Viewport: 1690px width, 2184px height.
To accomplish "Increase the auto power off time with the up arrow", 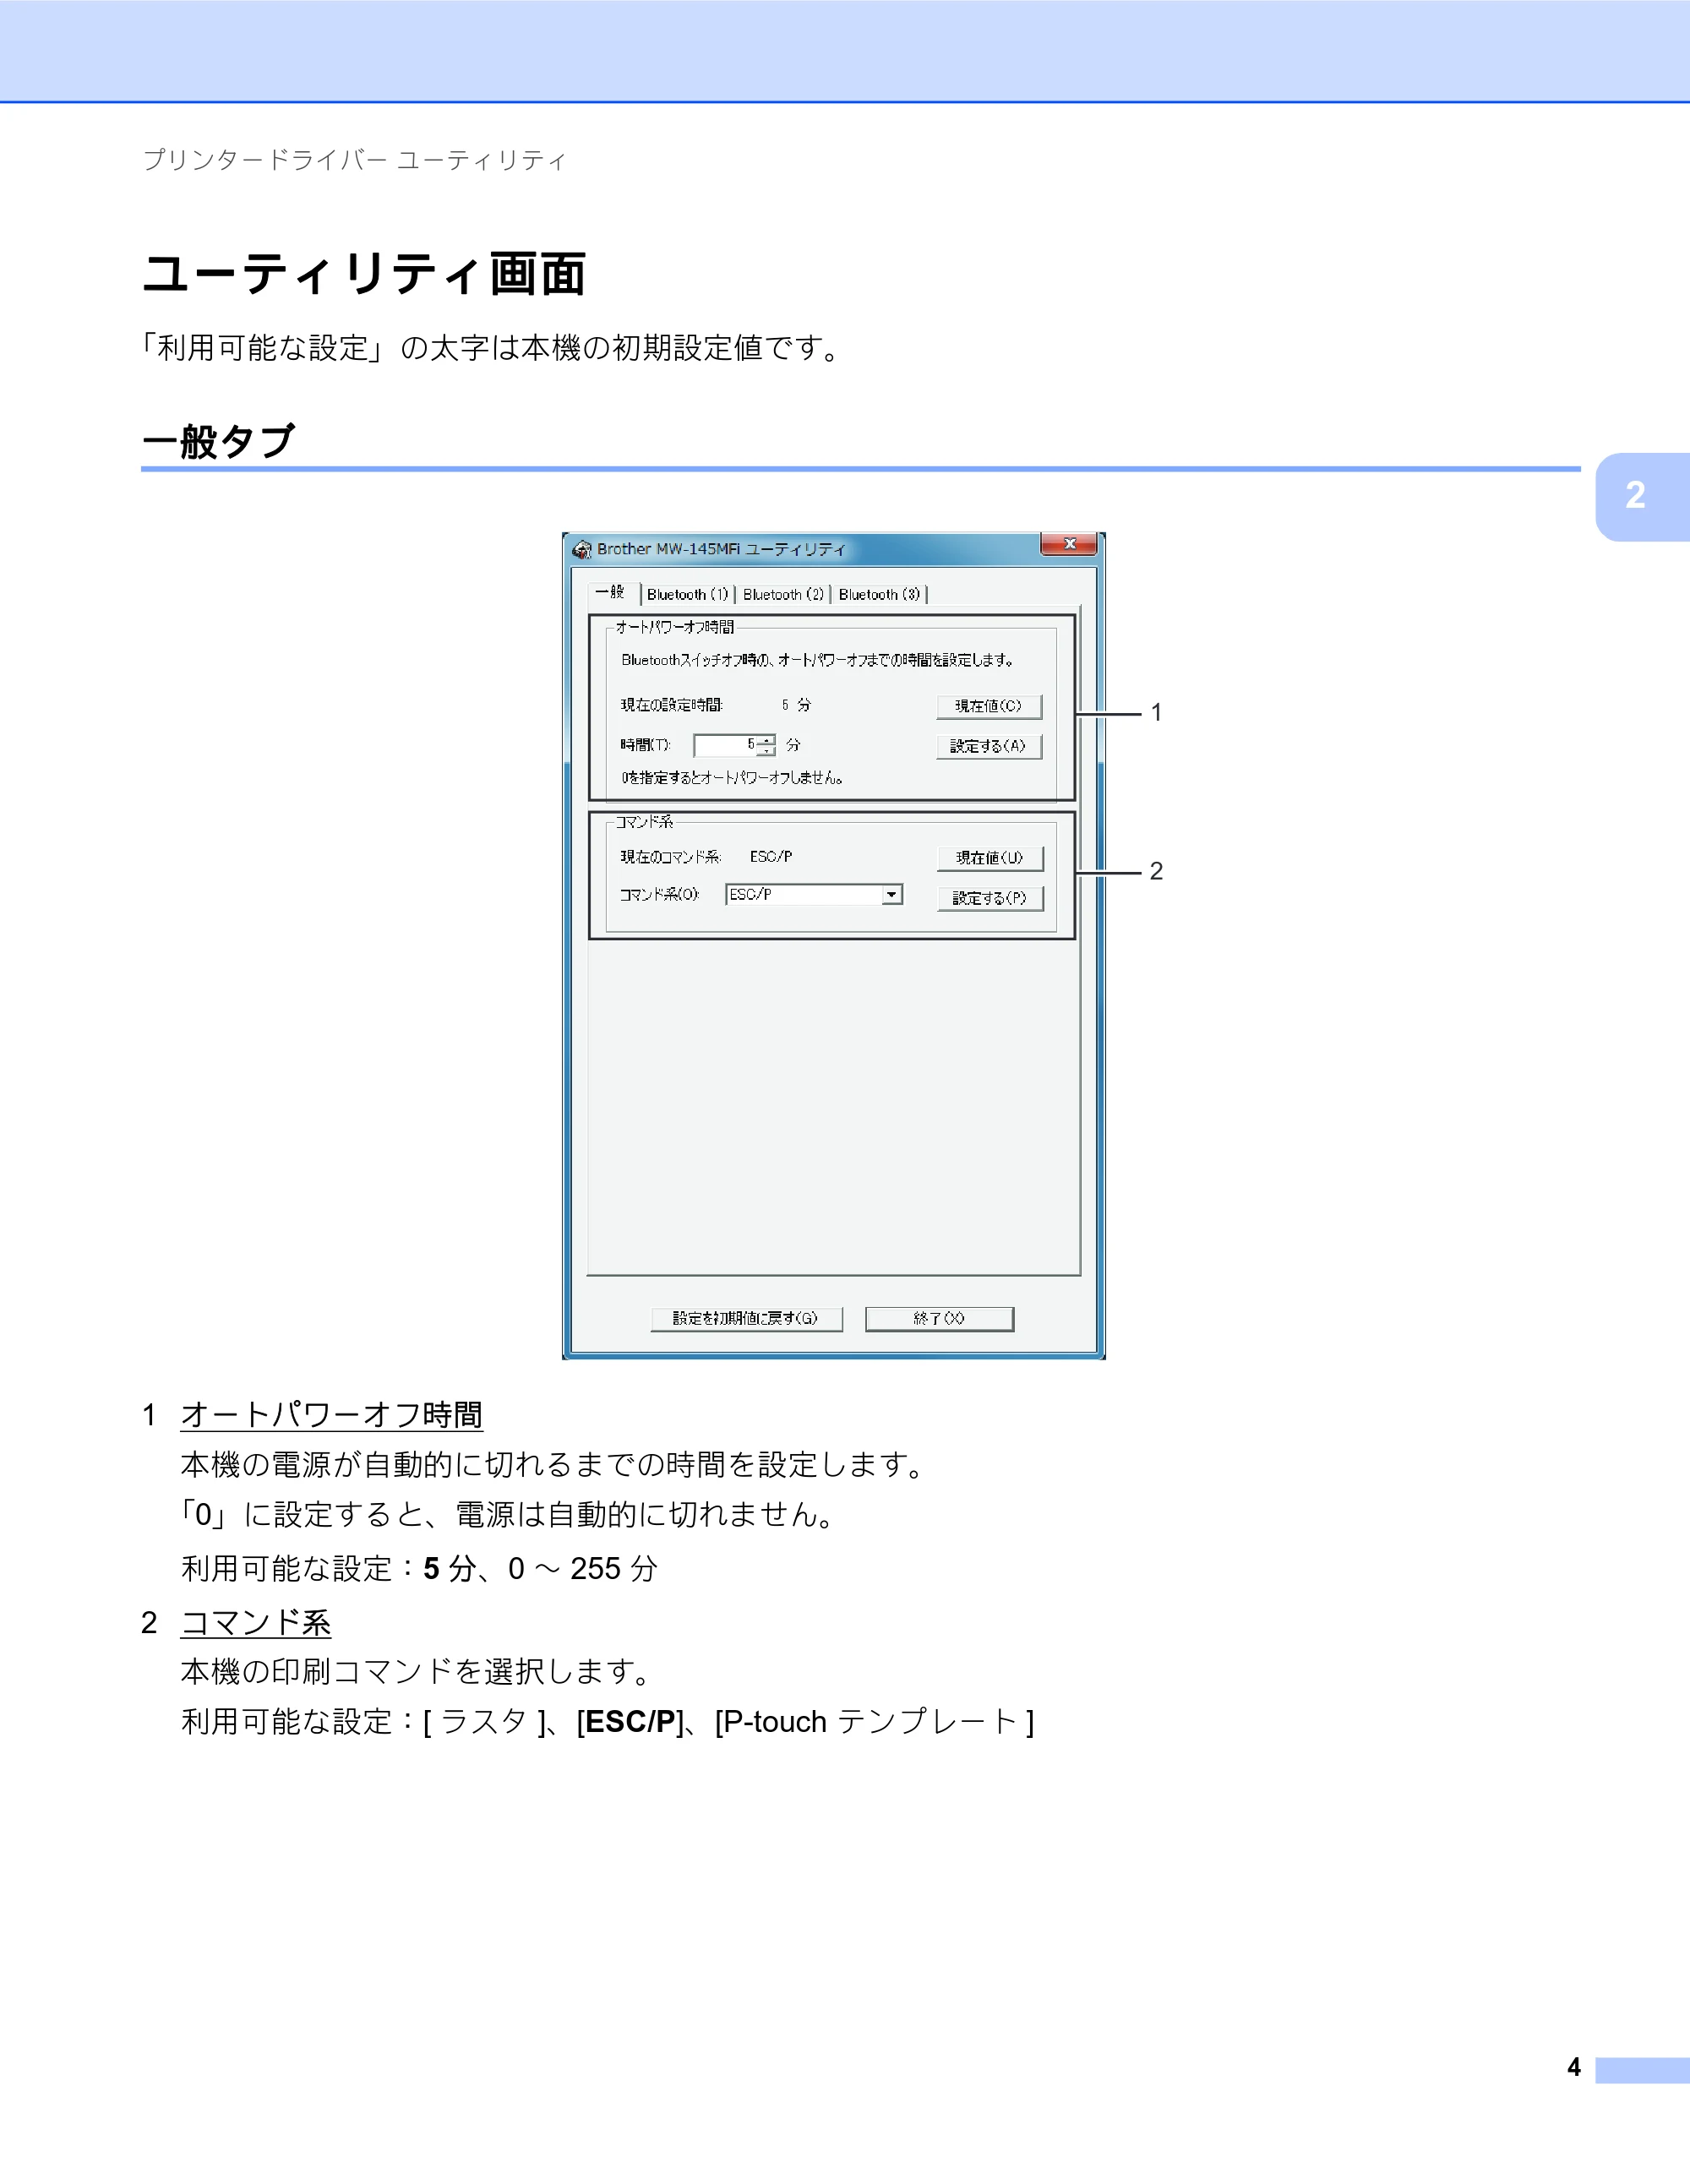I will 767,740.
